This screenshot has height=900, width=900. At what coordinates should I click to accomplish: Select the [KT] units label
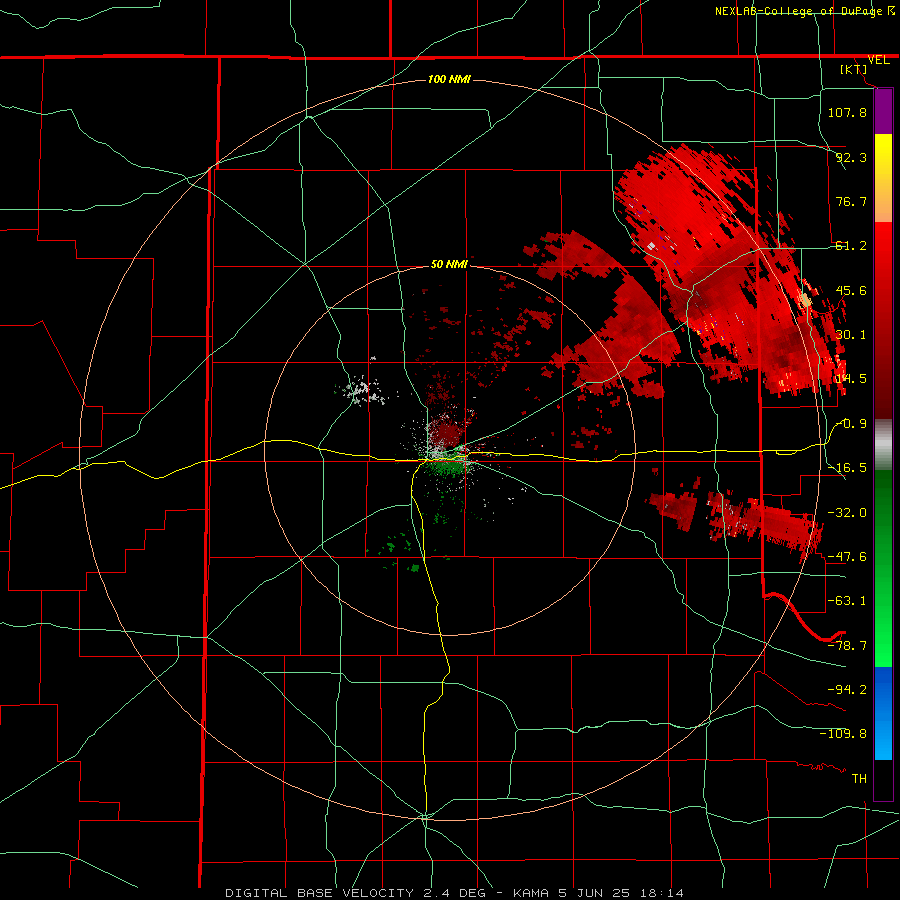click(853, 69)
